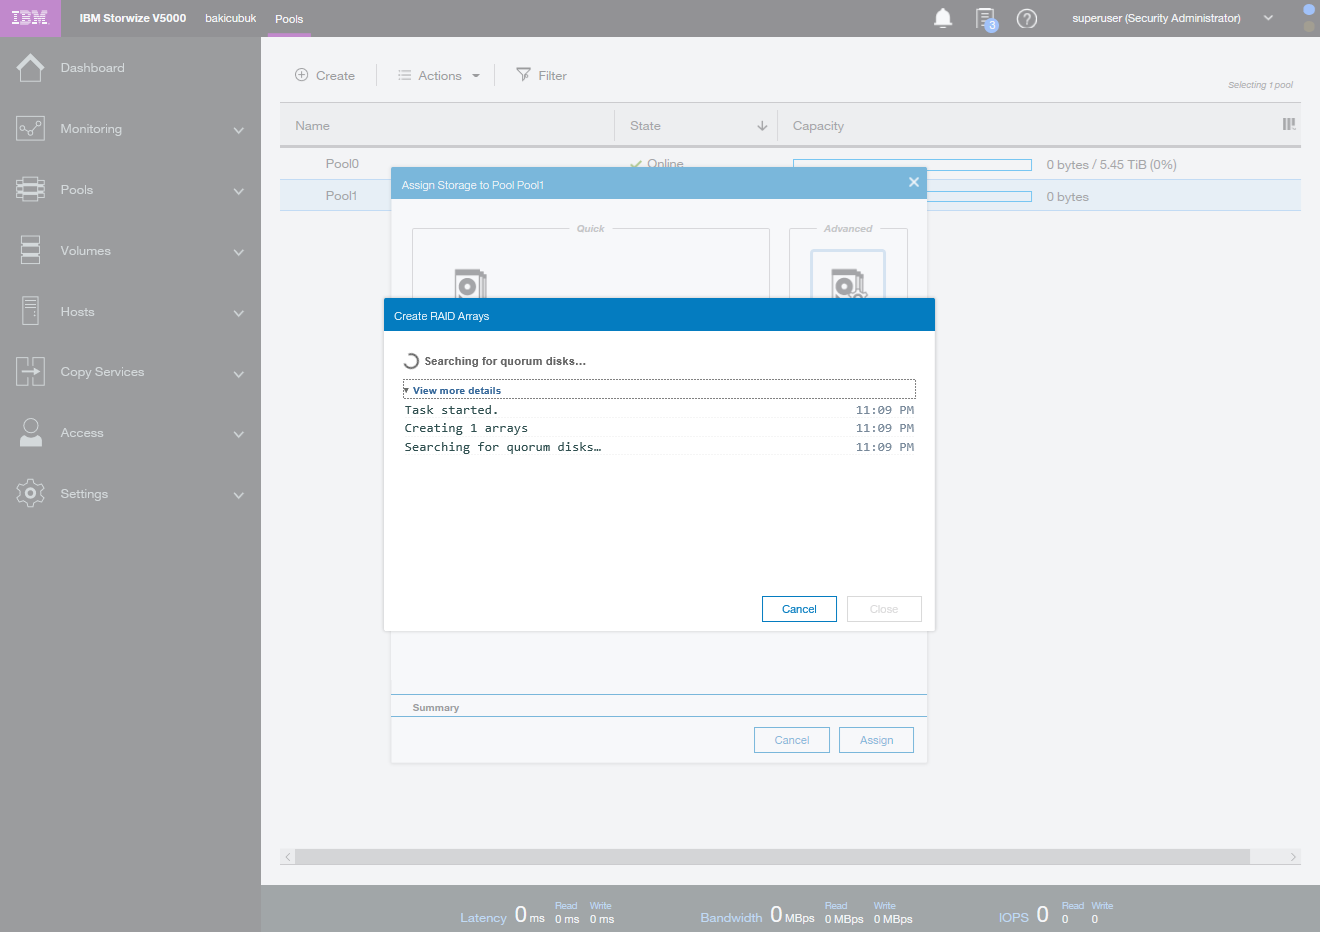Expand the Copy Services chevron

238,374
